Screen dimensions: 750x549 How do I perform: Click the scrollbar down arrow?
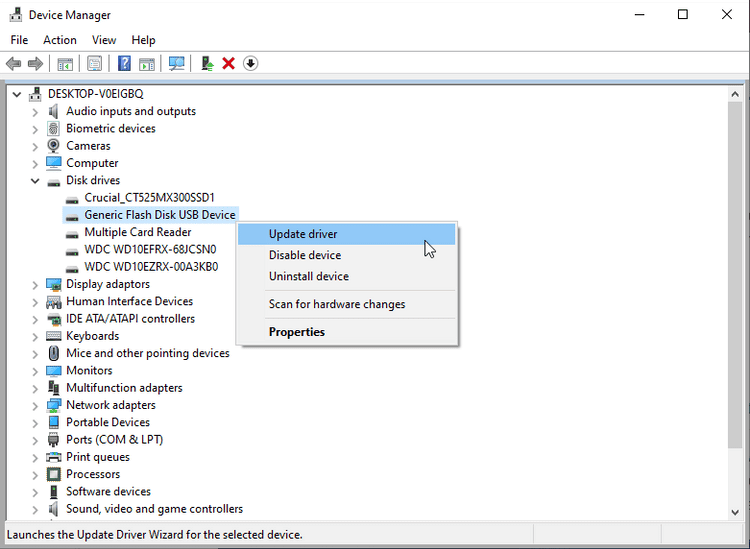tap(735, 512)
